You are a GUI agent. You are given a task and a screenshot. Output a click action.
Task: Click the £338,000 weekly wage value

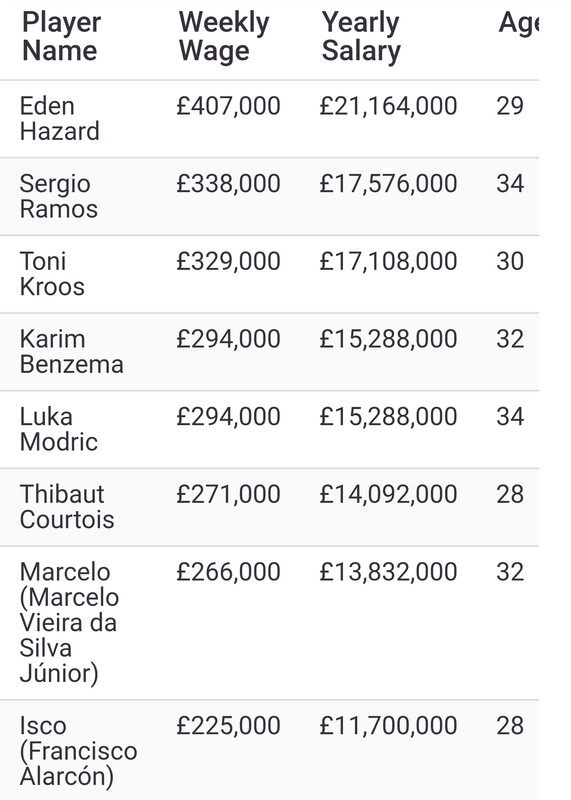click(228, 184)
